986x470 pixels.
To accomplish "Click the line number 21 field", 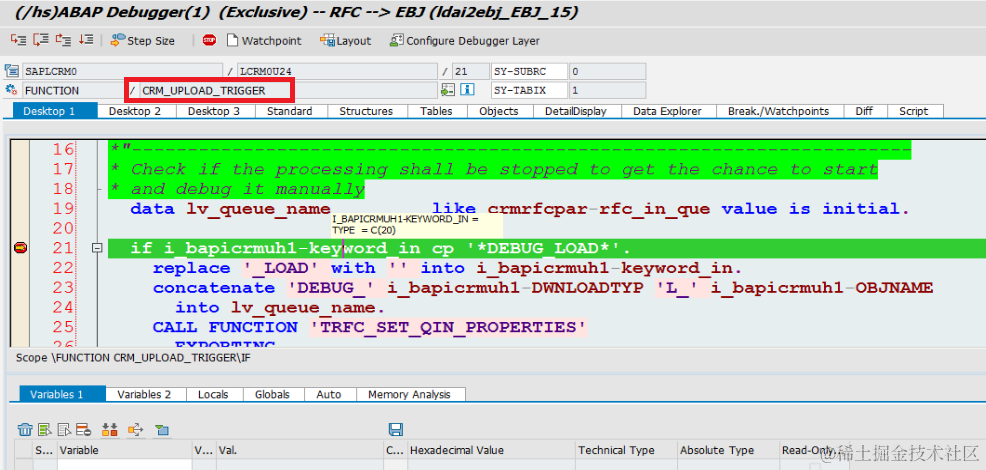I will 470,71.
